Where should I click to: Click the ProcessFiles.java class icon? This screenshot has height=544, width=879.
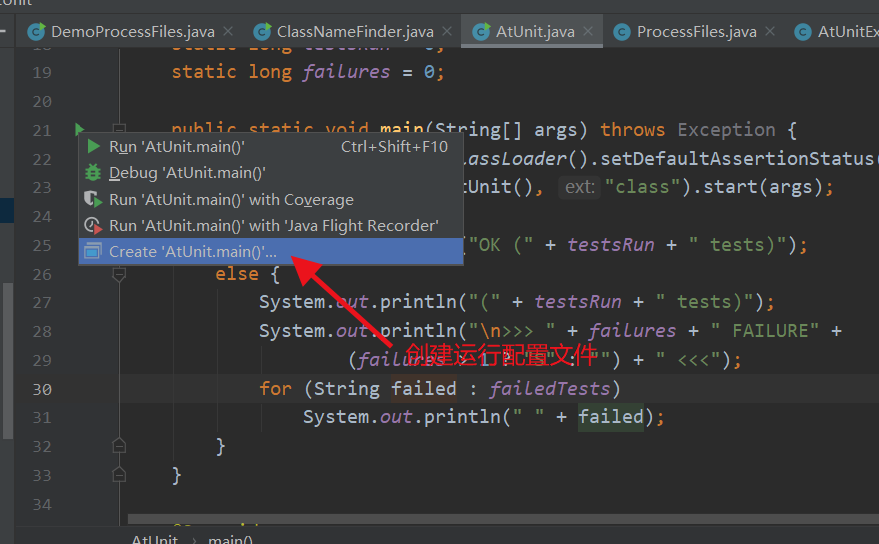[622, 32]
